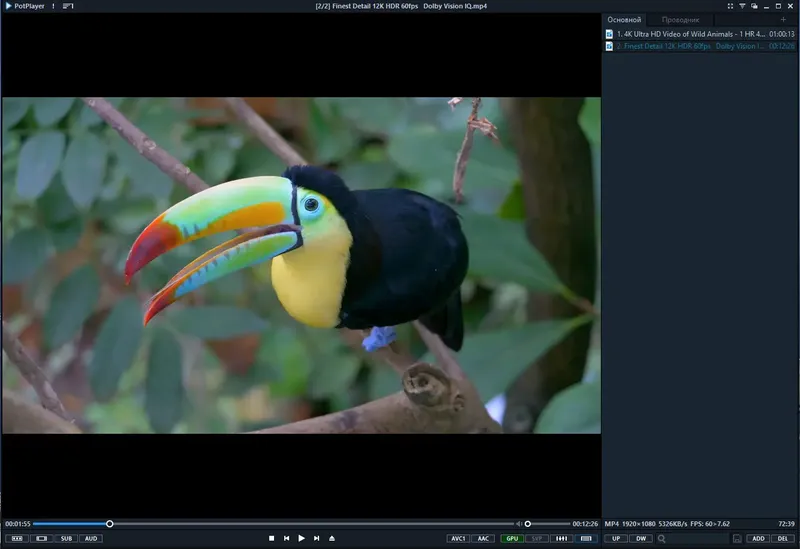Save the playlist with the disk icon
The image size is (800, 549).
point(737,538)
